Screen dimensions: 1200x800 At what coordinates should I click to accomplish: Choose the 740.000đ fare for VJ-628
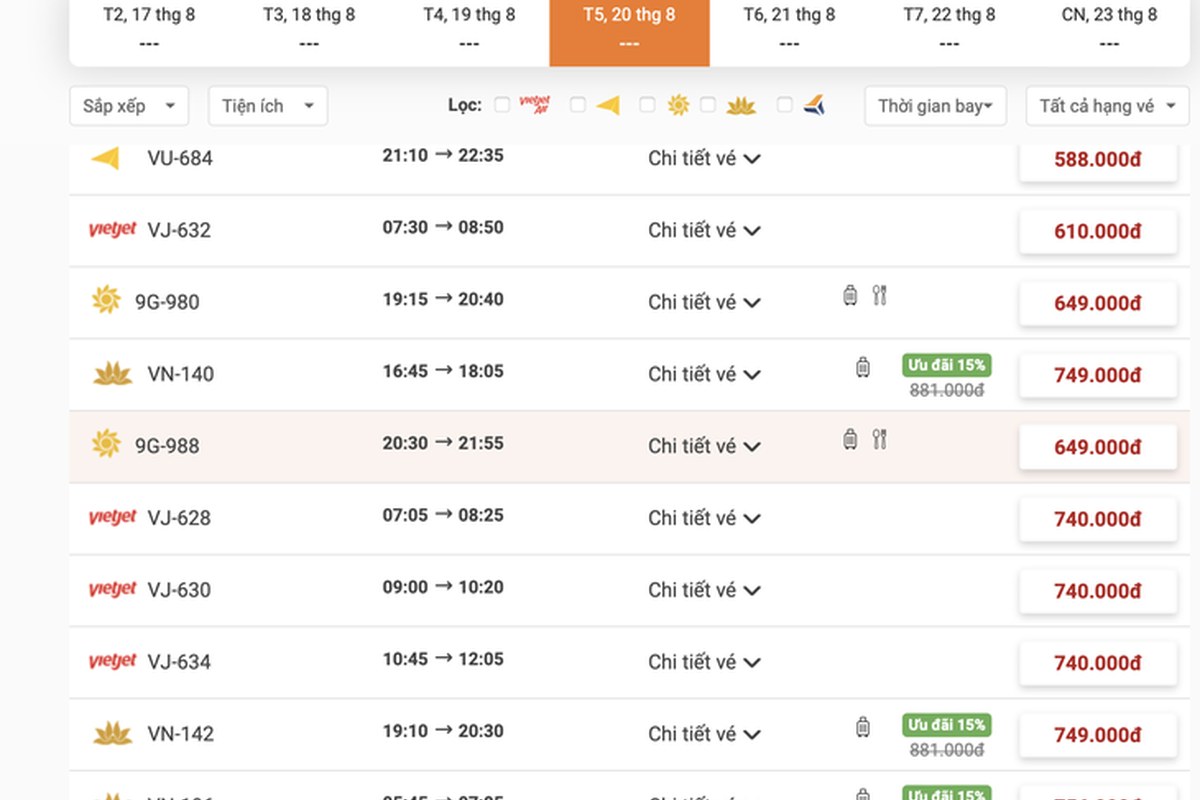[x=1098, y=519]
